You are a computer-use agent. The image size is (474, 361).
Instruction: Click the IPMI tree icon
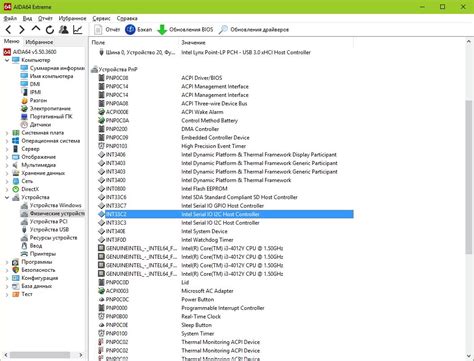click(x=24, y=92)
